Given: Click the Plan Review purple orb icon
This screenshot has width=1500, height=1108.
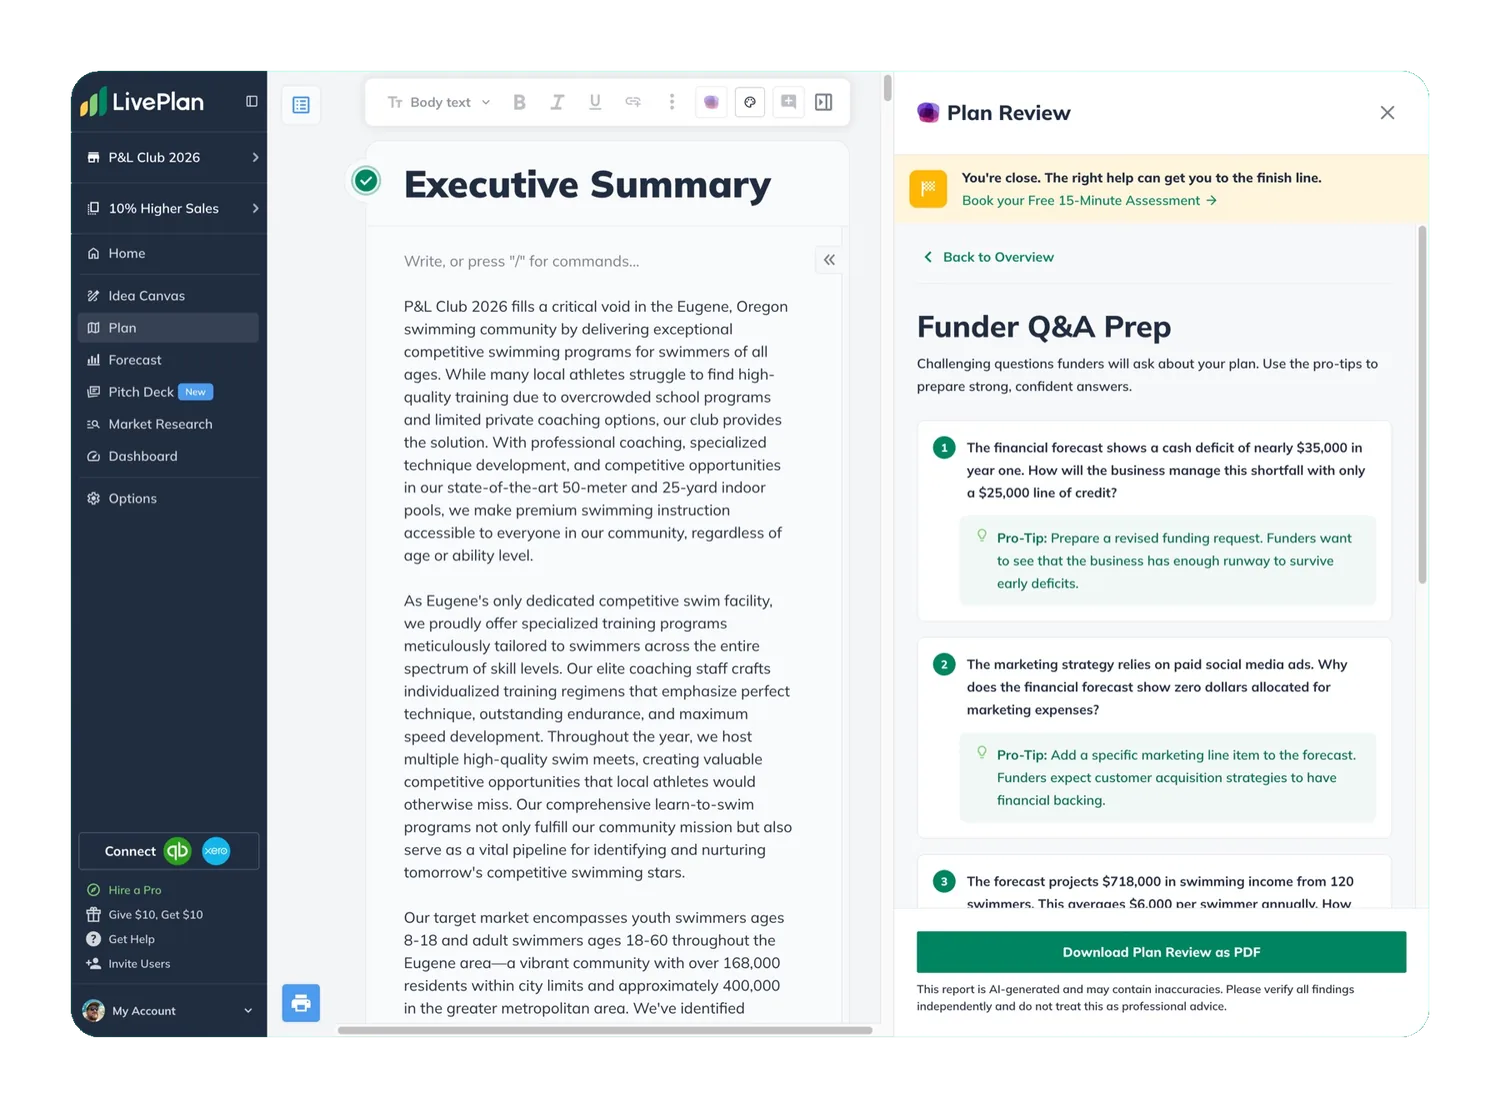Looking at the screenshot, I should click(928, 113).
